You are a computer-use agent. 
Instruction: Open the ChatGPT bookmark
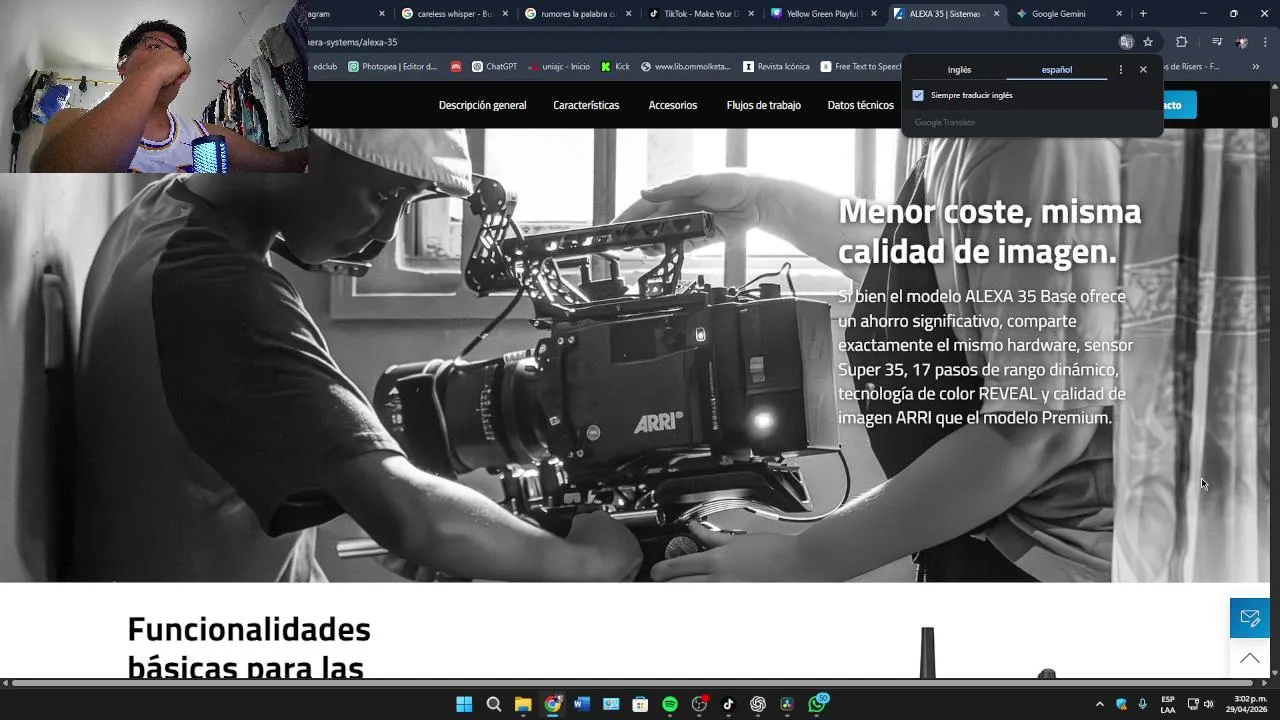(494, 67)
